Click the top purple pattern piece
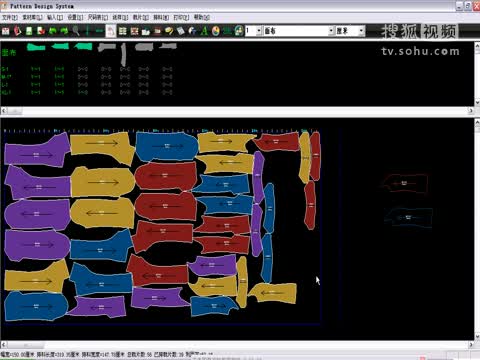480x360 pixels. pos(37,152)
